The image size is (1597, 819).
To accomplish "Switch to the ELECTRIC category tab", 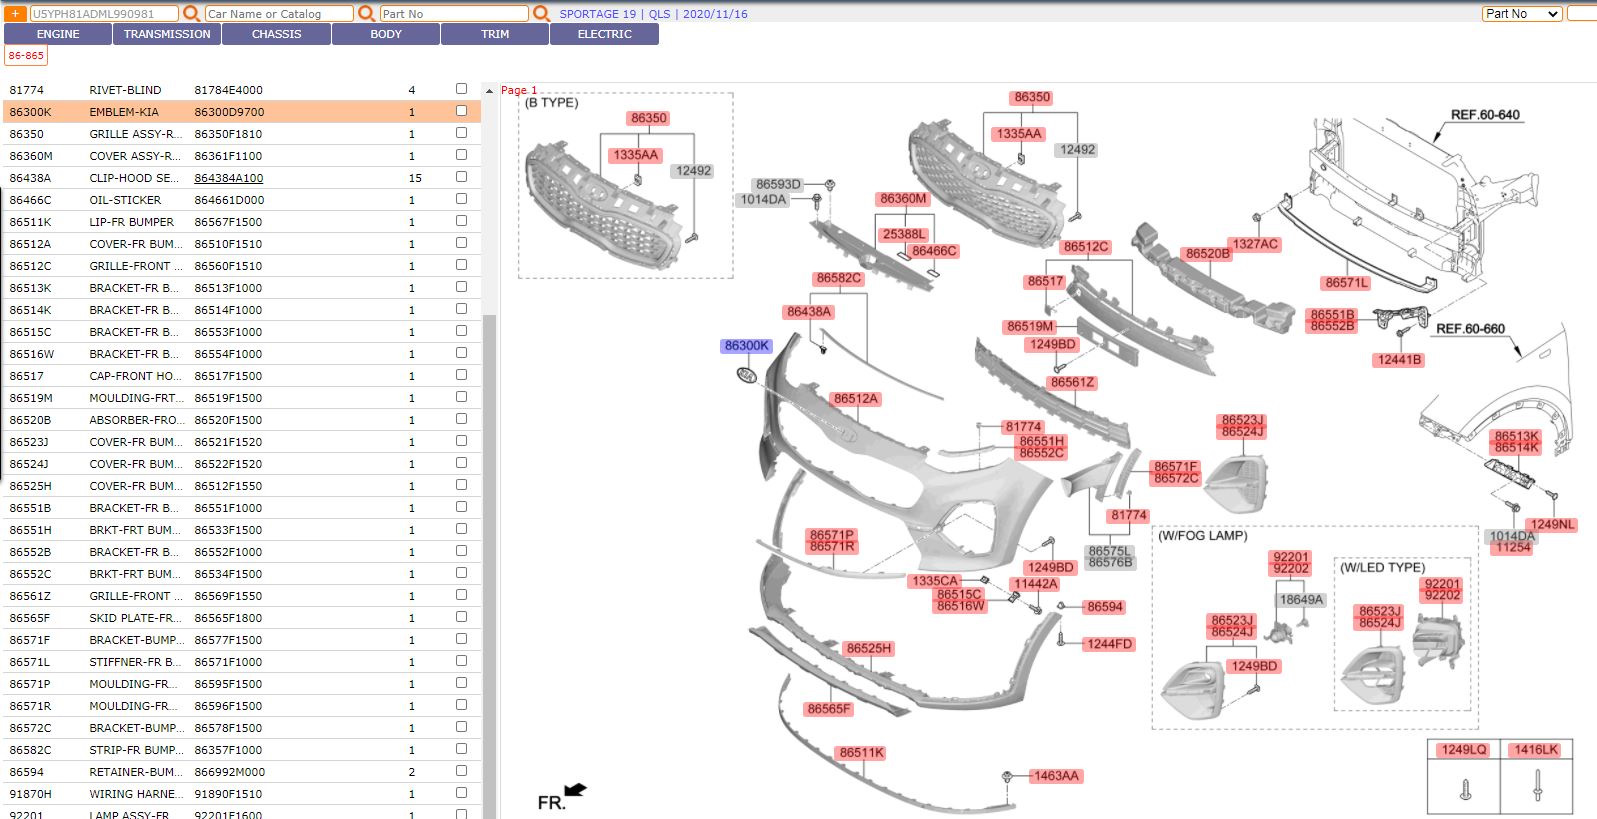I will click(604, 34).
